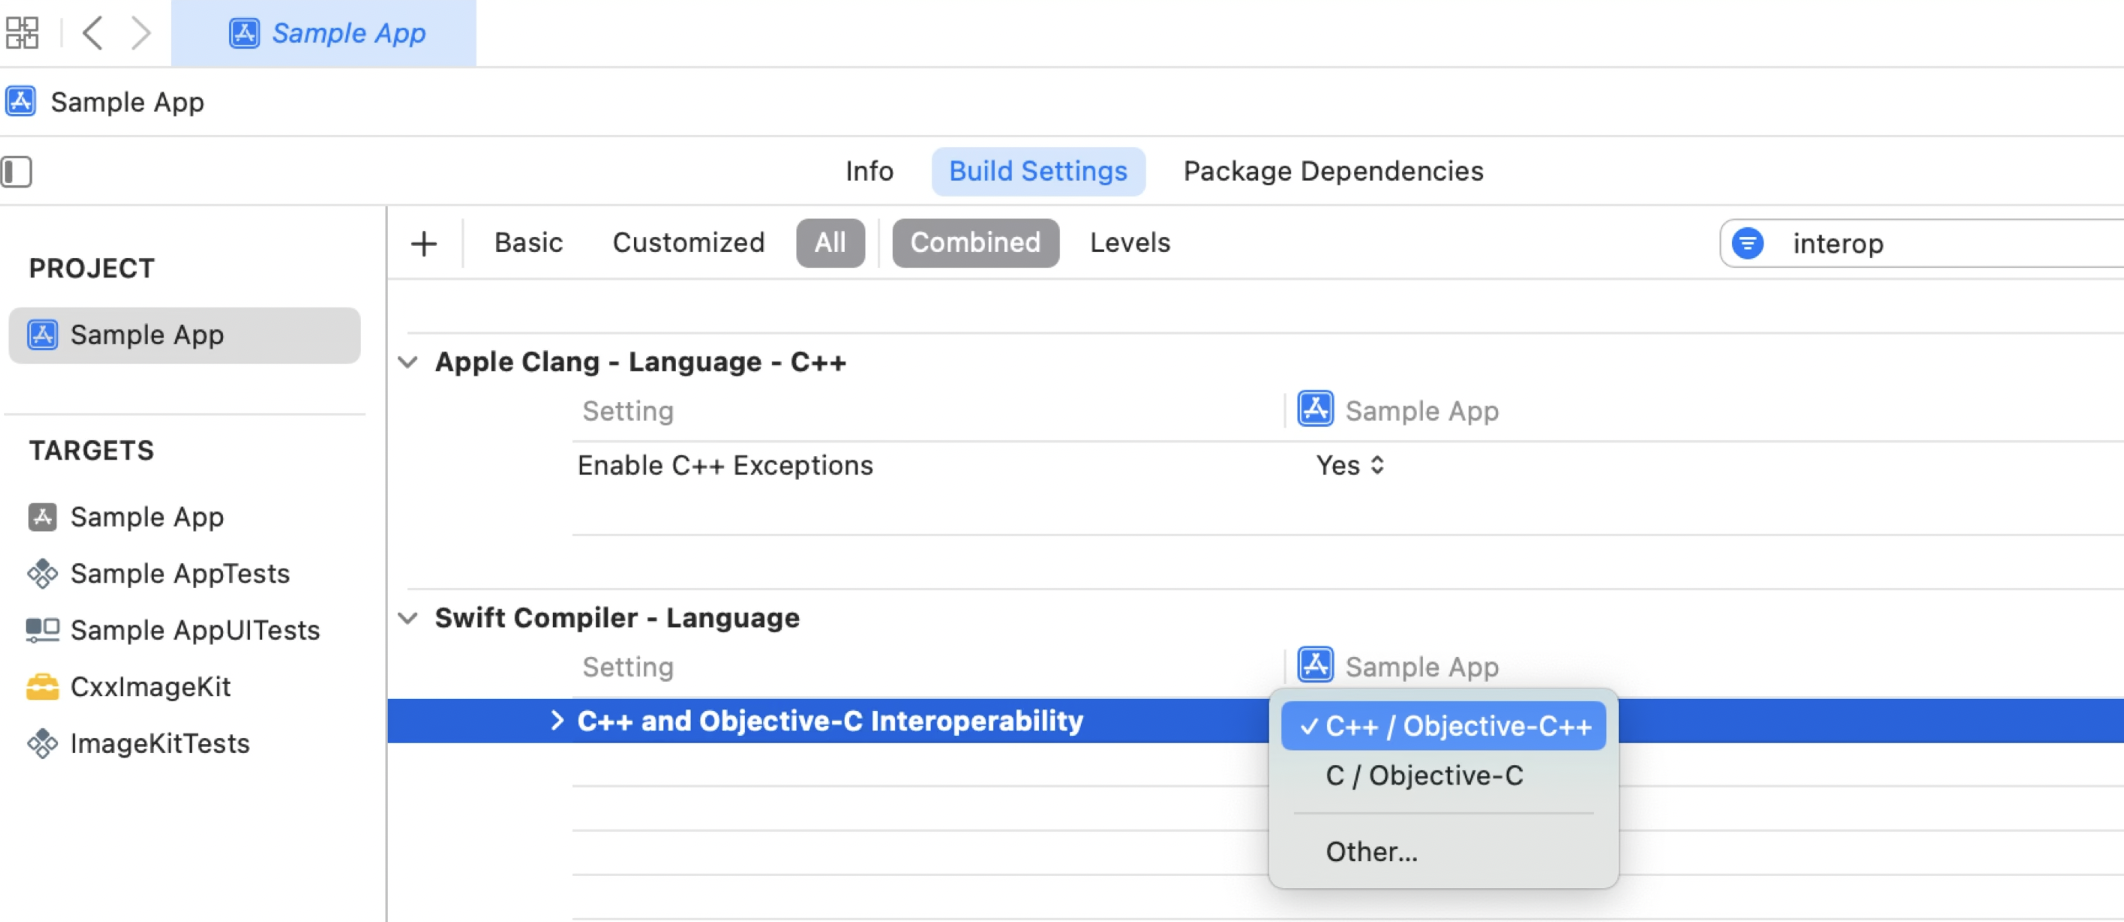The width and height of the screenshot is (2124, 922).
Task: Select Sample App project in sidebar
Action: 185,335
